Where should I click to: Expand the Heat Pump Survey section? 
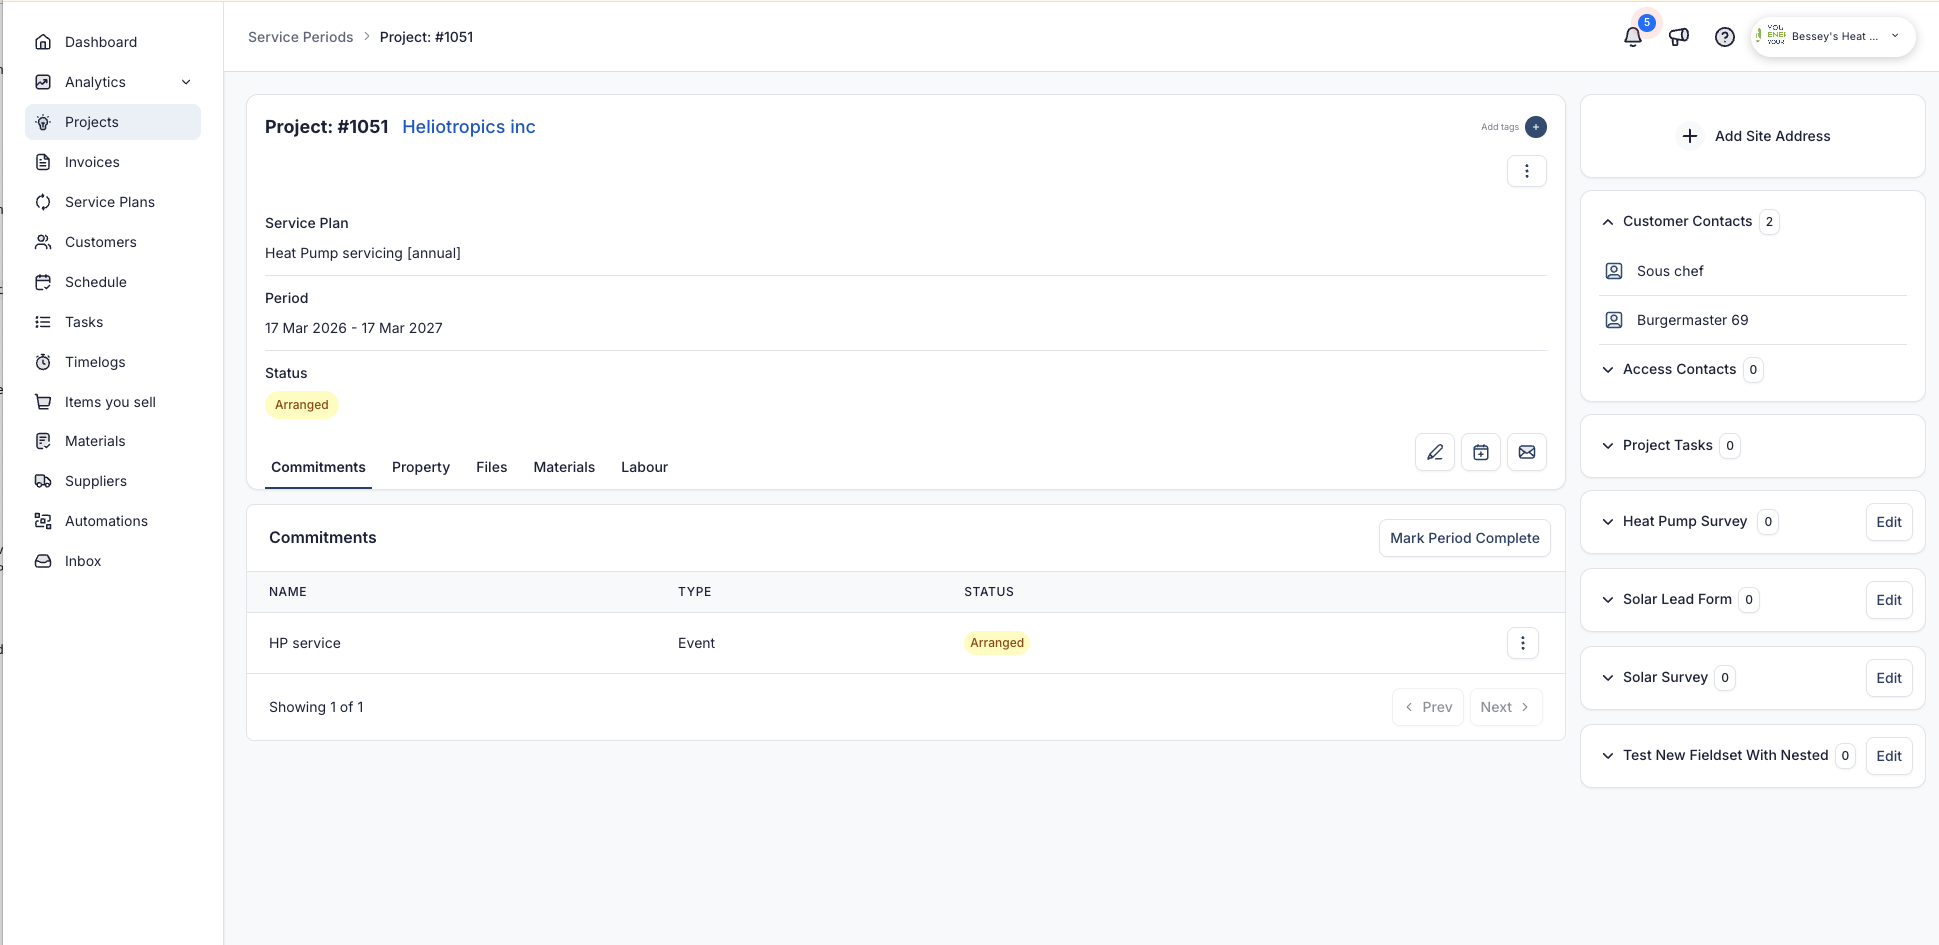[x=1608, y=522]
